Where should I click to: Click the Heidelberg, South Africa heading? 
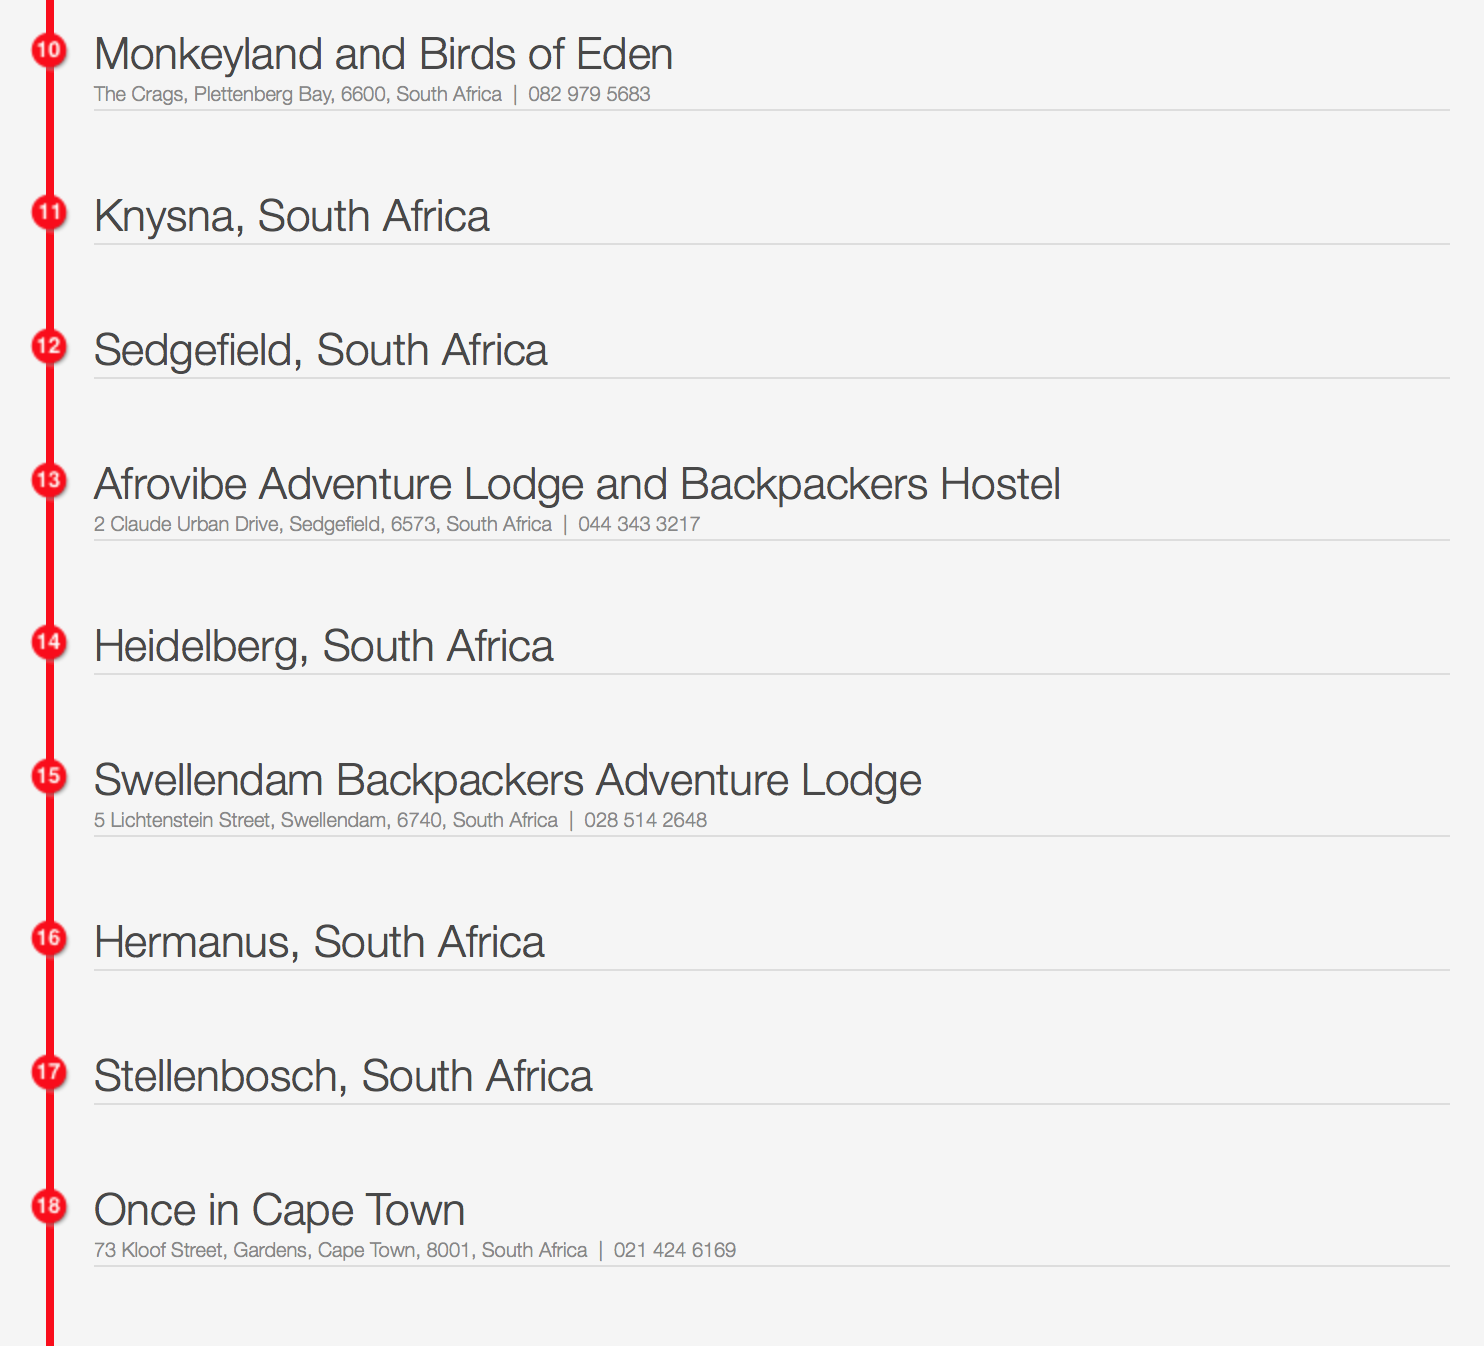tap(323, 647)
